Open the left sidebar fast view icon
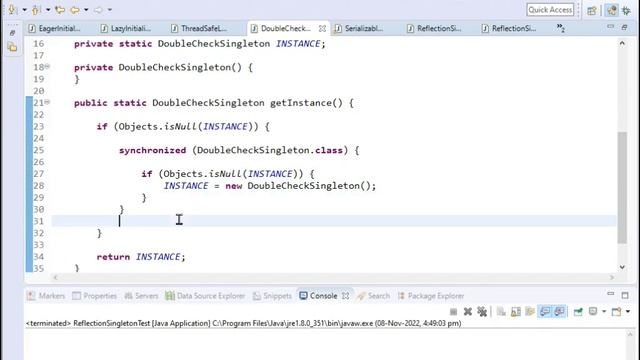This screenshot has height=360, width=640. tap(12, 47)
